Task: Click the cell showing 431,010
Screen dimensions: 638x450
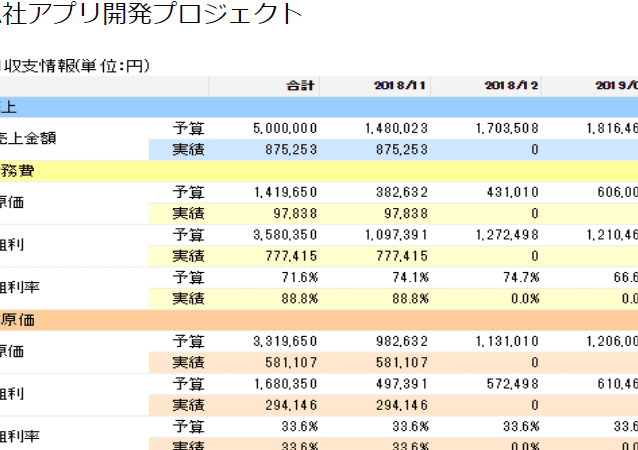Action: click(x=513, y=192)
